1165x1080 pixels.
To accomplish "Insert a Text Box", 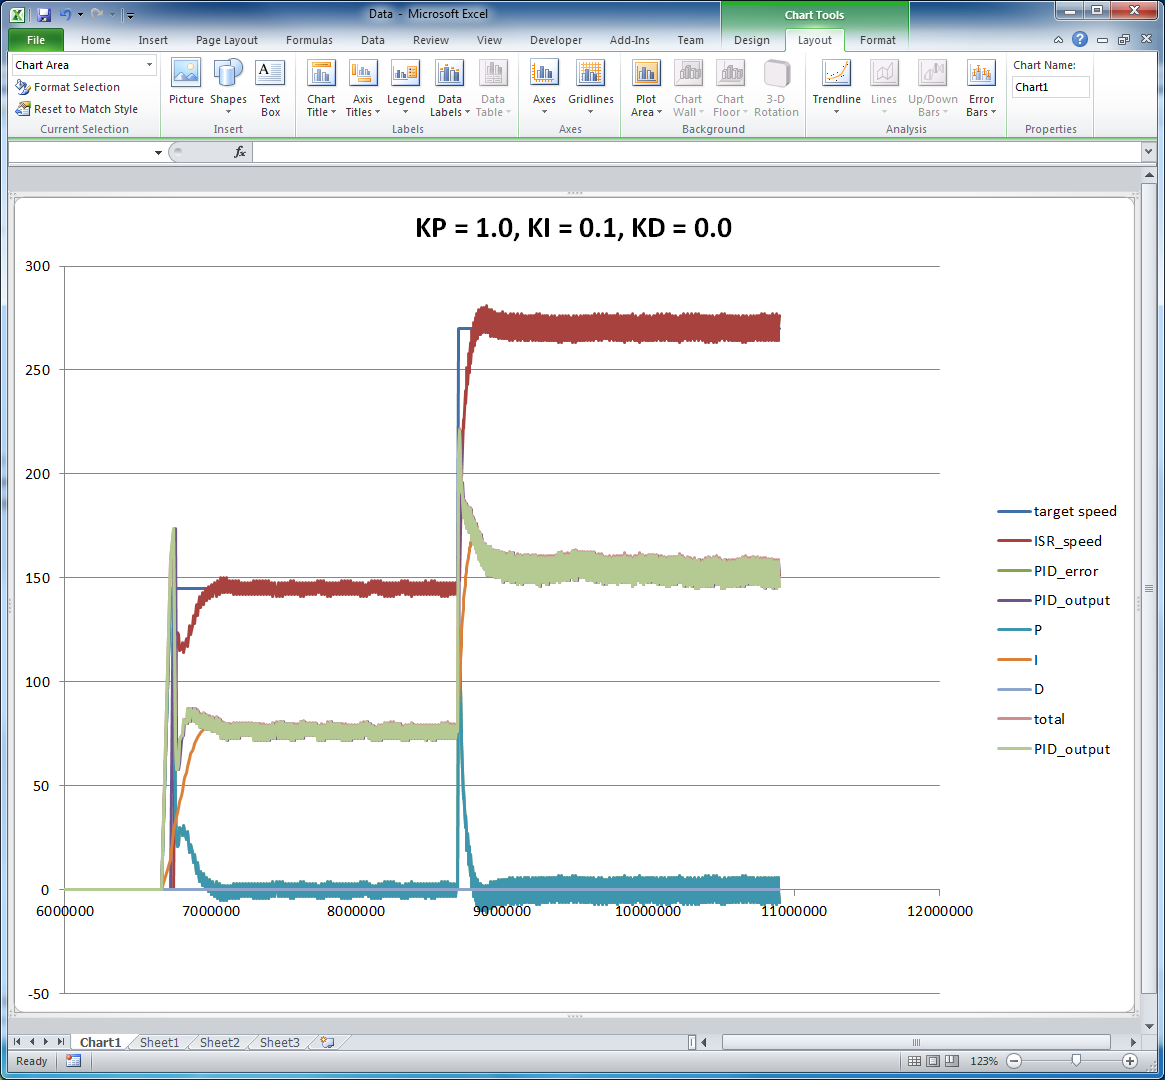I will pos(270,88).
